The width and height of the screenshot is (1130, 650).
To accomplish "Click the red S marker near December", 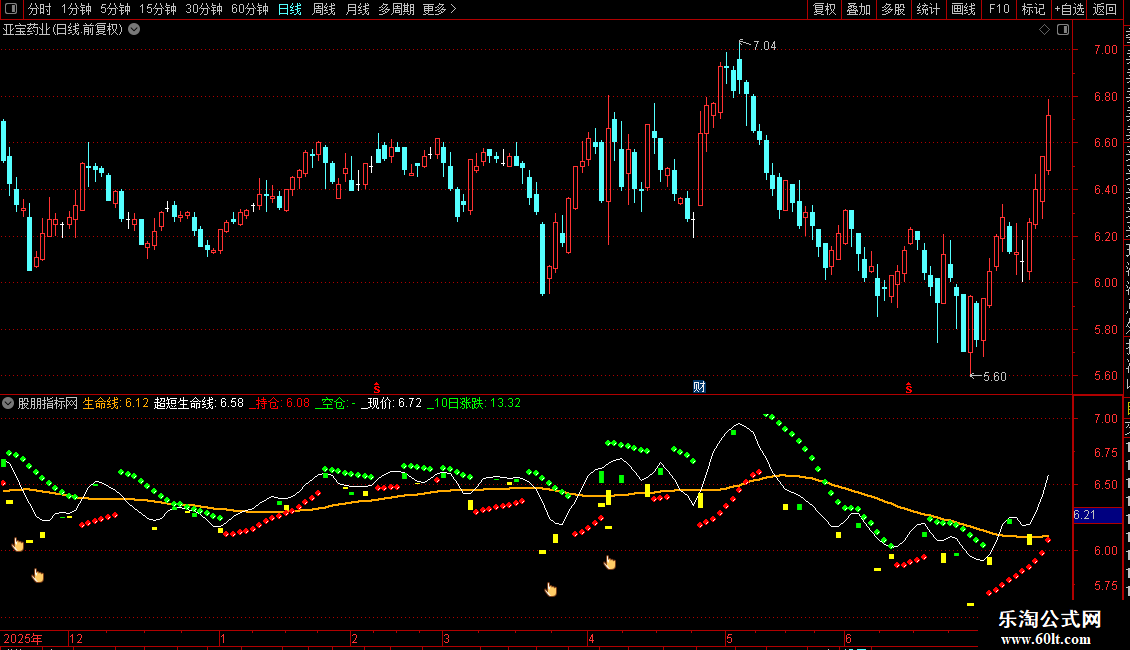I will pyautogui.click(x=377, y=388).
